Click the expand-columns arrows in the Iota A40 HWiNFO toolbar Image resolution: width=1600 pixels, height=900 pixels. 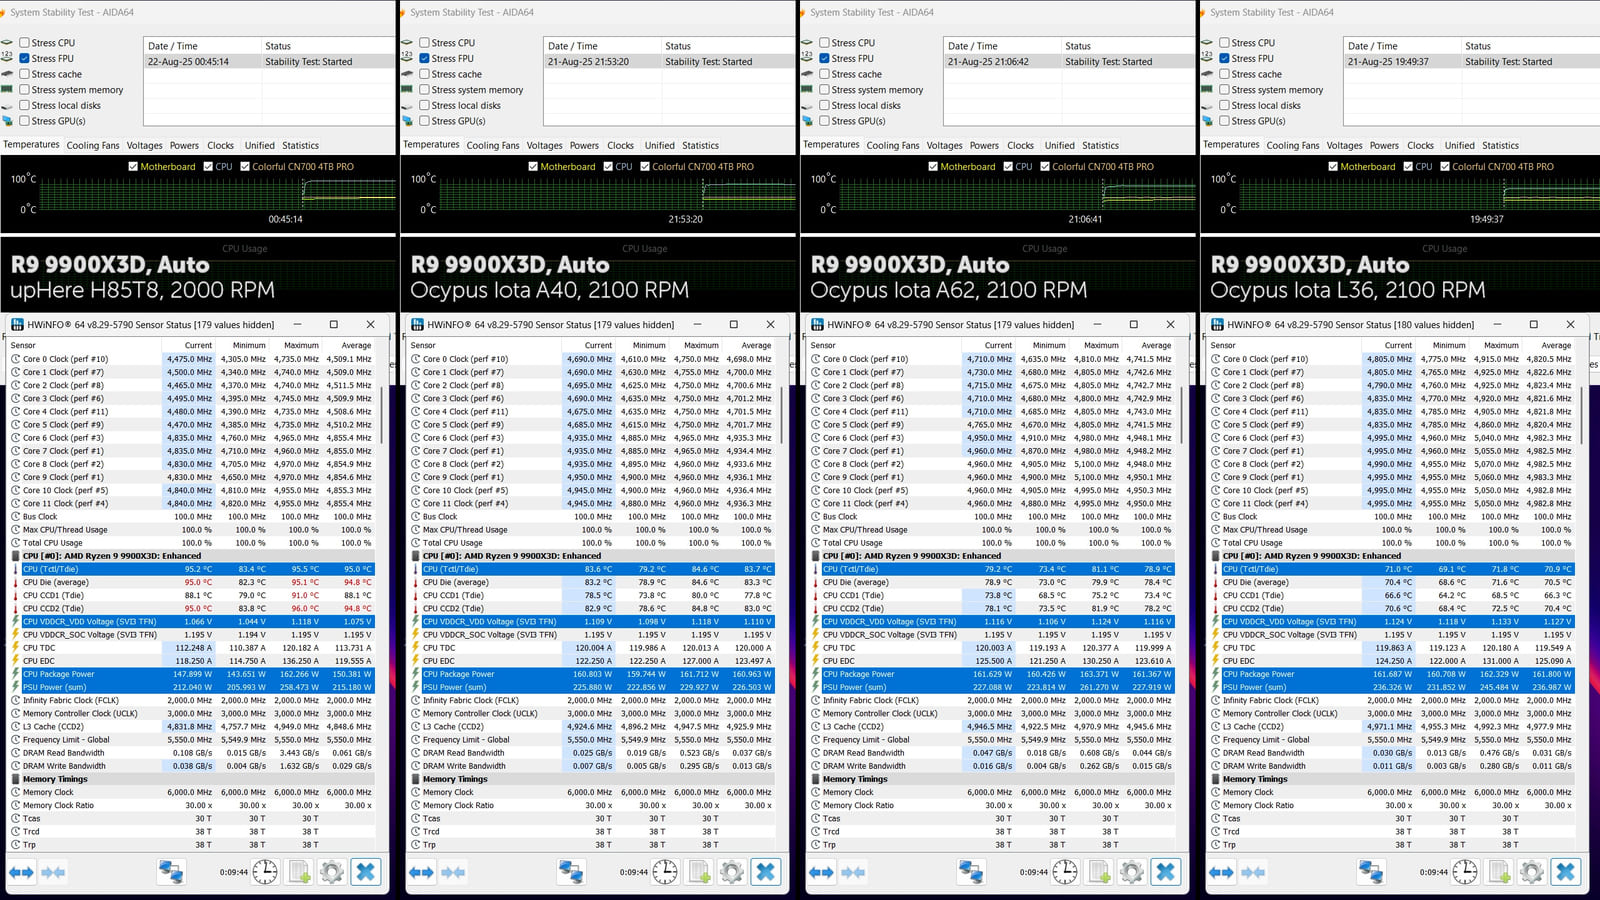coord(422,872)
